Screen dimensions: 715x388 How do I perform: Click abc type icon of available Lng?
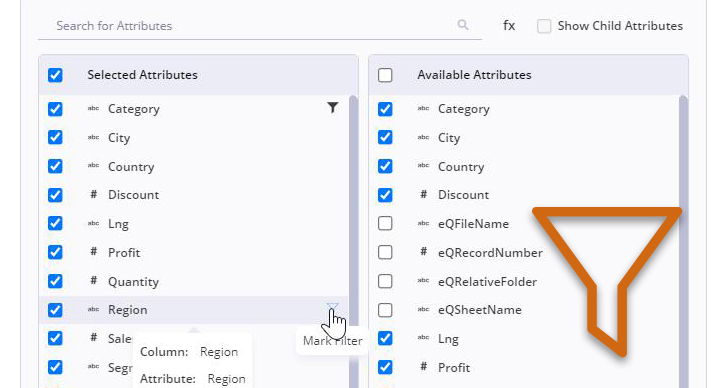pyautogui.click(x=424, y=338)
